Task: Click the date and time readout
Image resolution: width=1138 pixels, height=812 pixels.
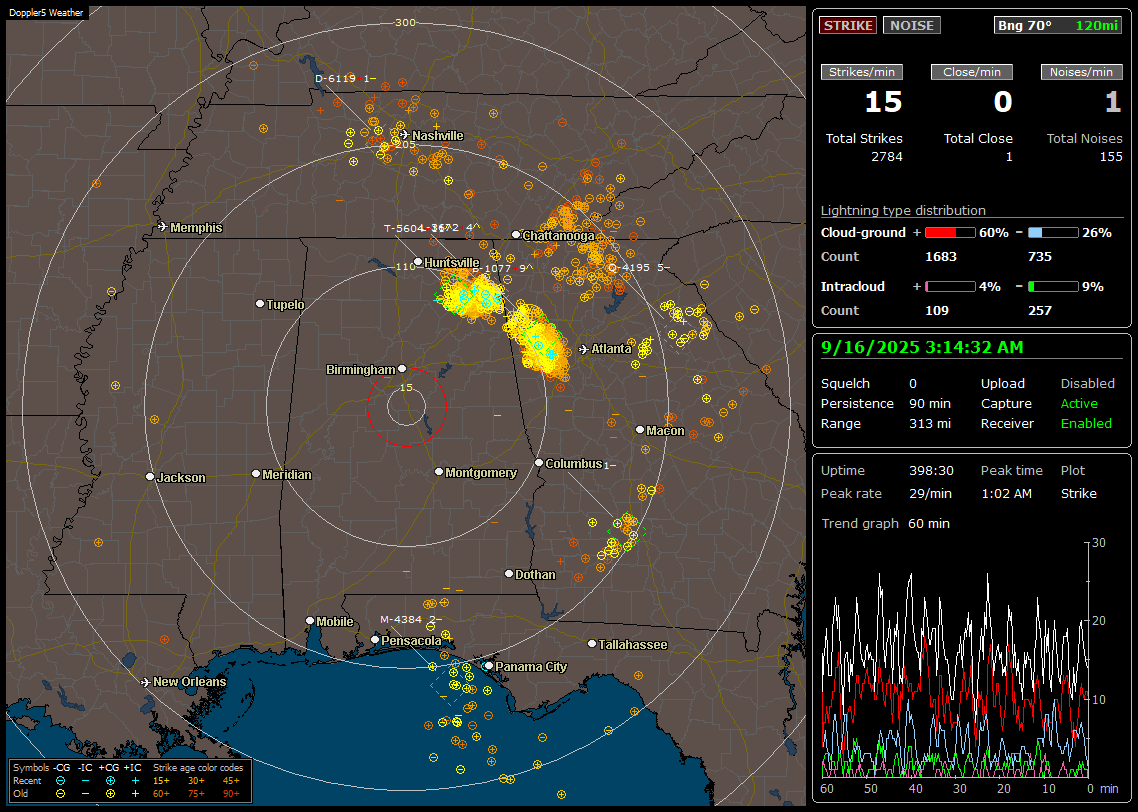Action: pyautogui.click(x=922, y=348)
